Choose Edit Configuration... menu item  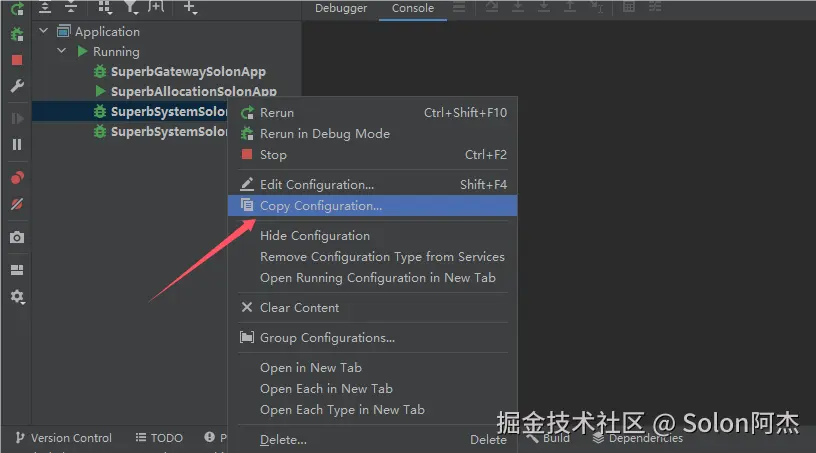pyautogui.click(x=373, y=184)
